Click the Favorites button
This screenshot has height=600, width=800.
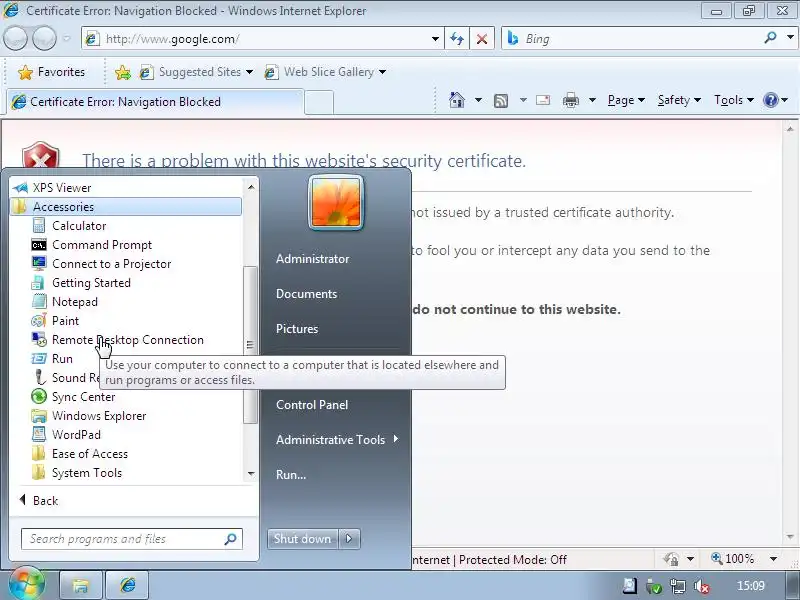[51, 72]
